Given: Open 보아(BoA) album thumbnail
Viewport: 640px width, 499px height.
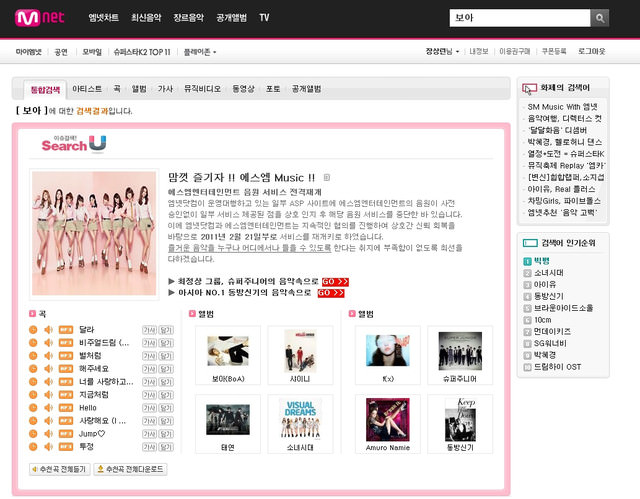Looking at the screenshot, I should (x=228, y=351).
